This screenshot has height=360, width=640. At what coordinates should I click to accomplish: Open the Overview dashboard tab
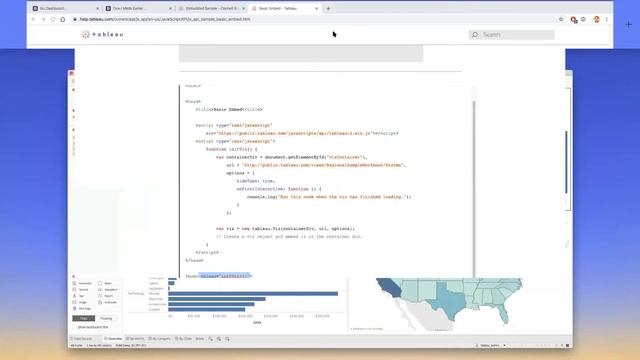click(113, 339)
